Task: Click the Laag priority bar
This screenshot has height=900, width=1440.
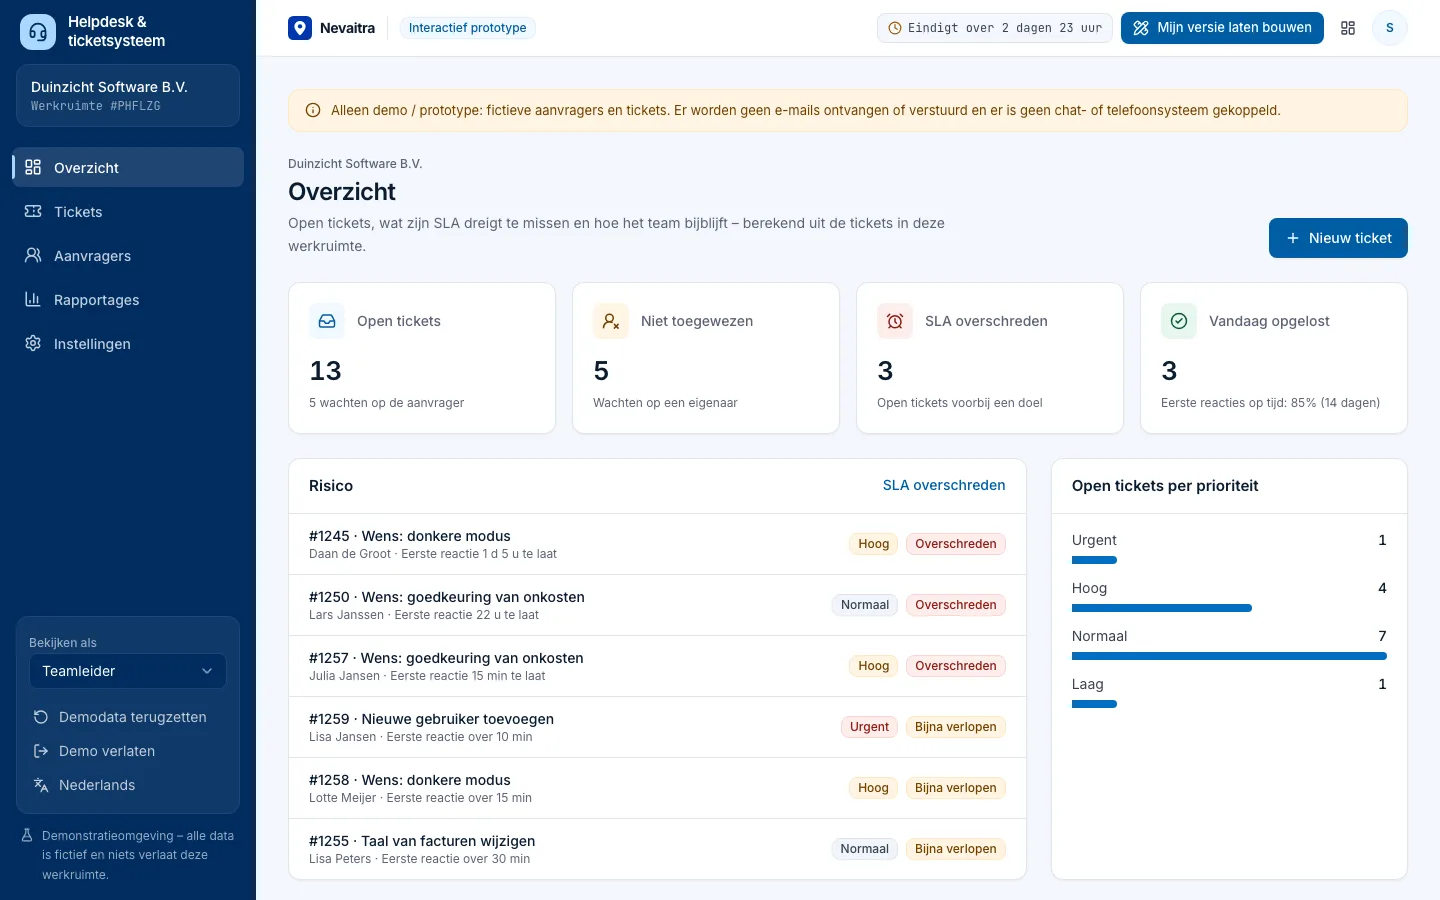Action: pyautogui.click(x=1094, y=704)
